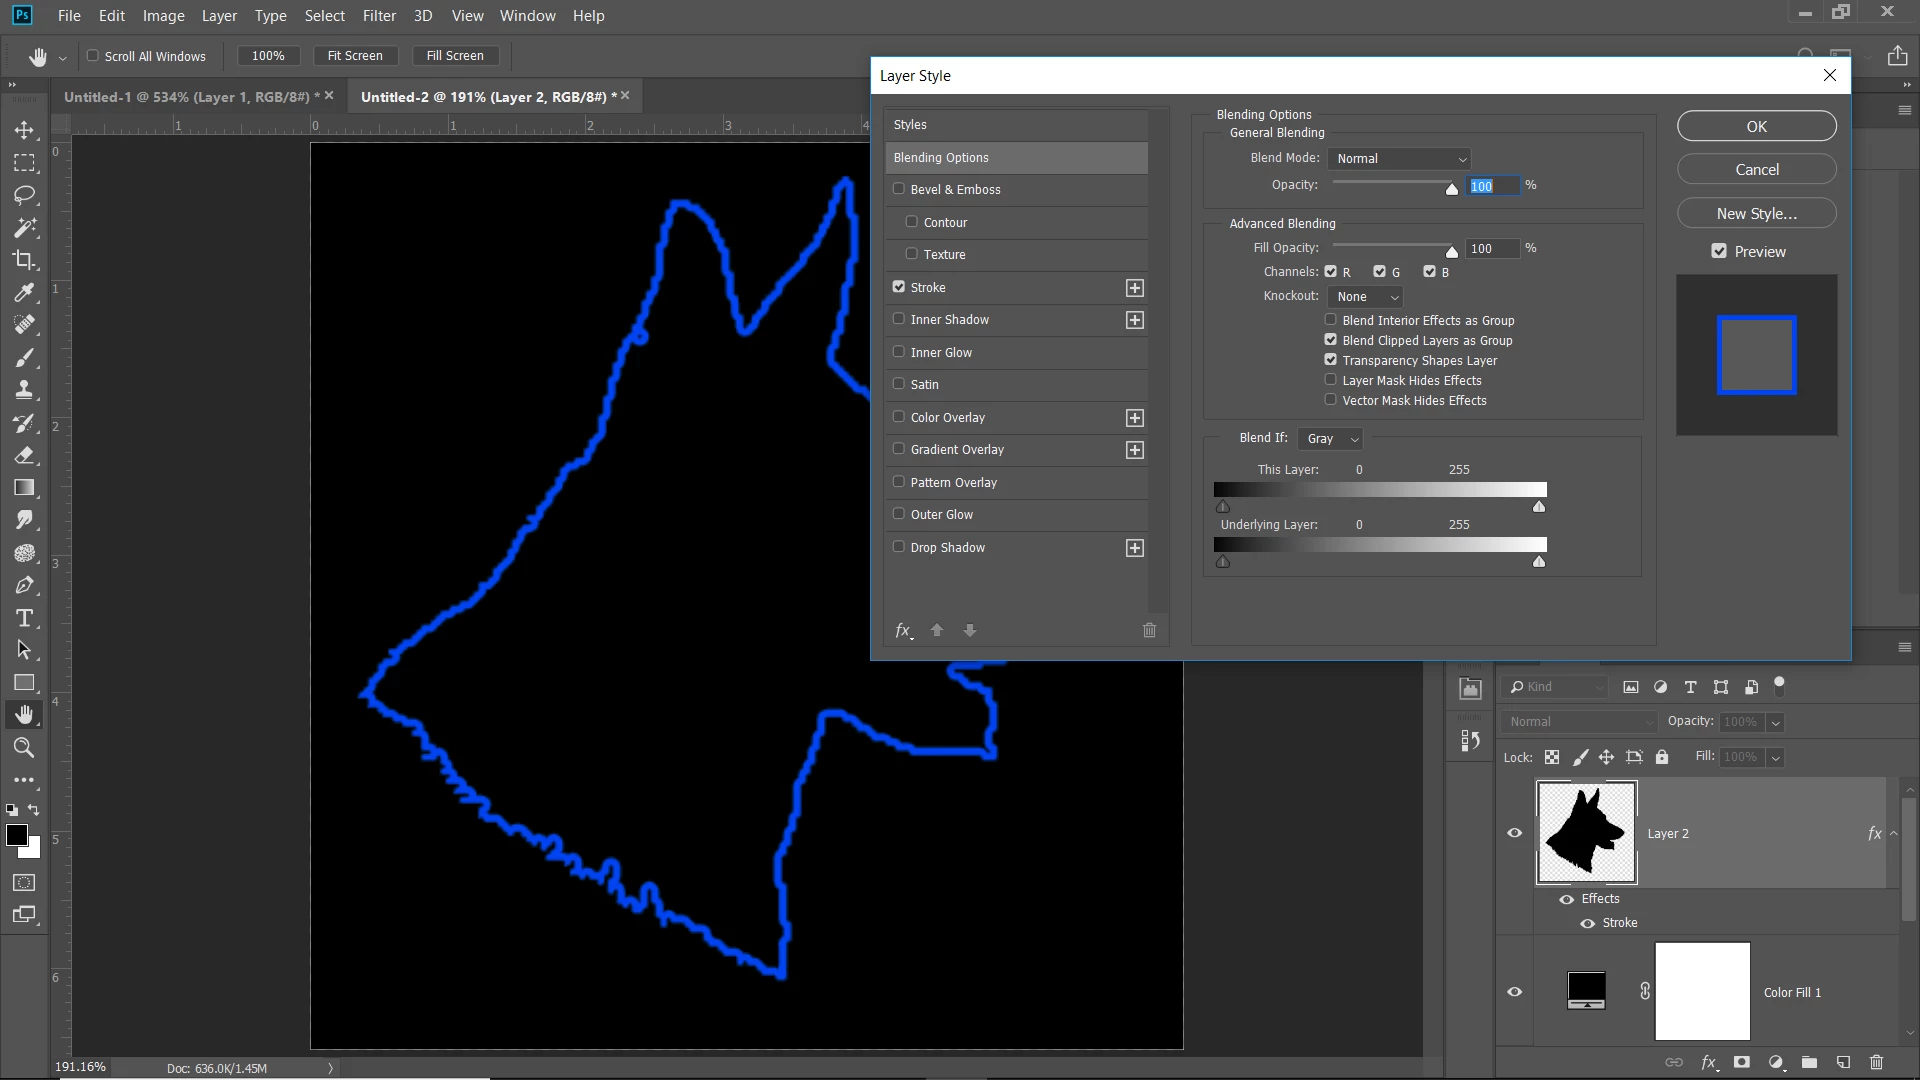Create new layer from Layers panel
1920x1080 pixels.
(x=1843, y=1062)
